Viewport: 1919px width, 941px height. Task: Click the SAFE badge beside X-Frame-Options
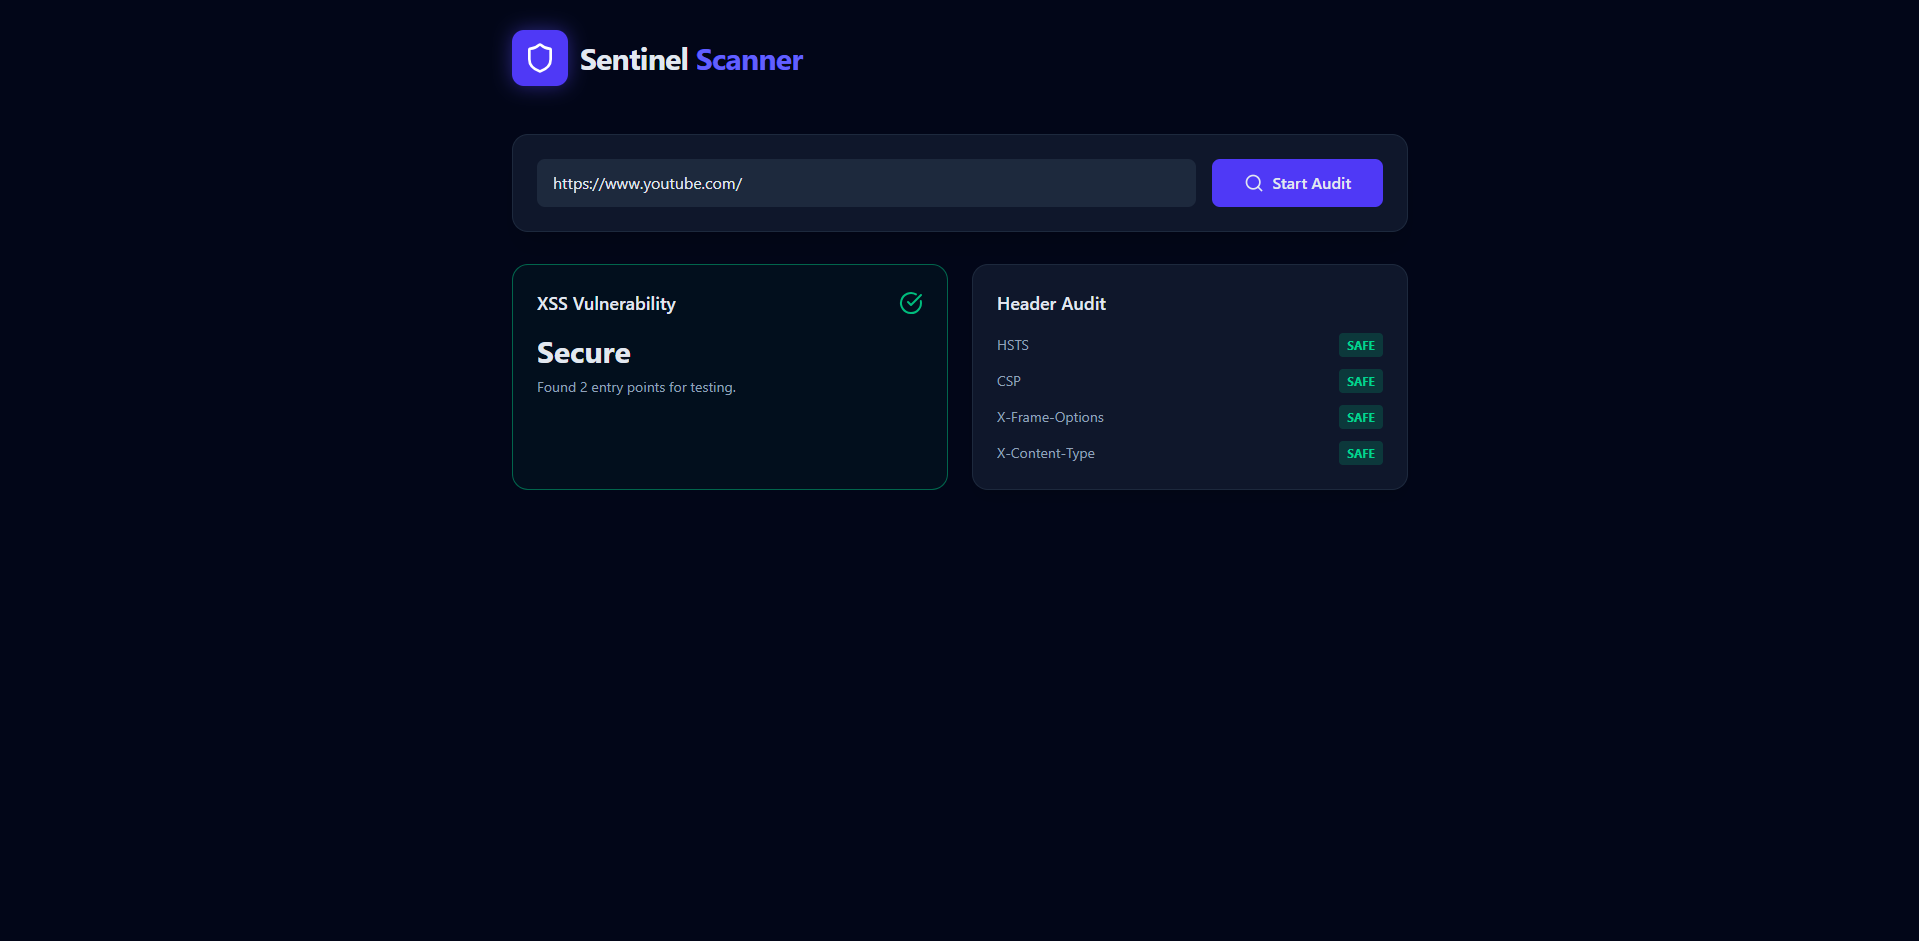tap(1360, 417)
